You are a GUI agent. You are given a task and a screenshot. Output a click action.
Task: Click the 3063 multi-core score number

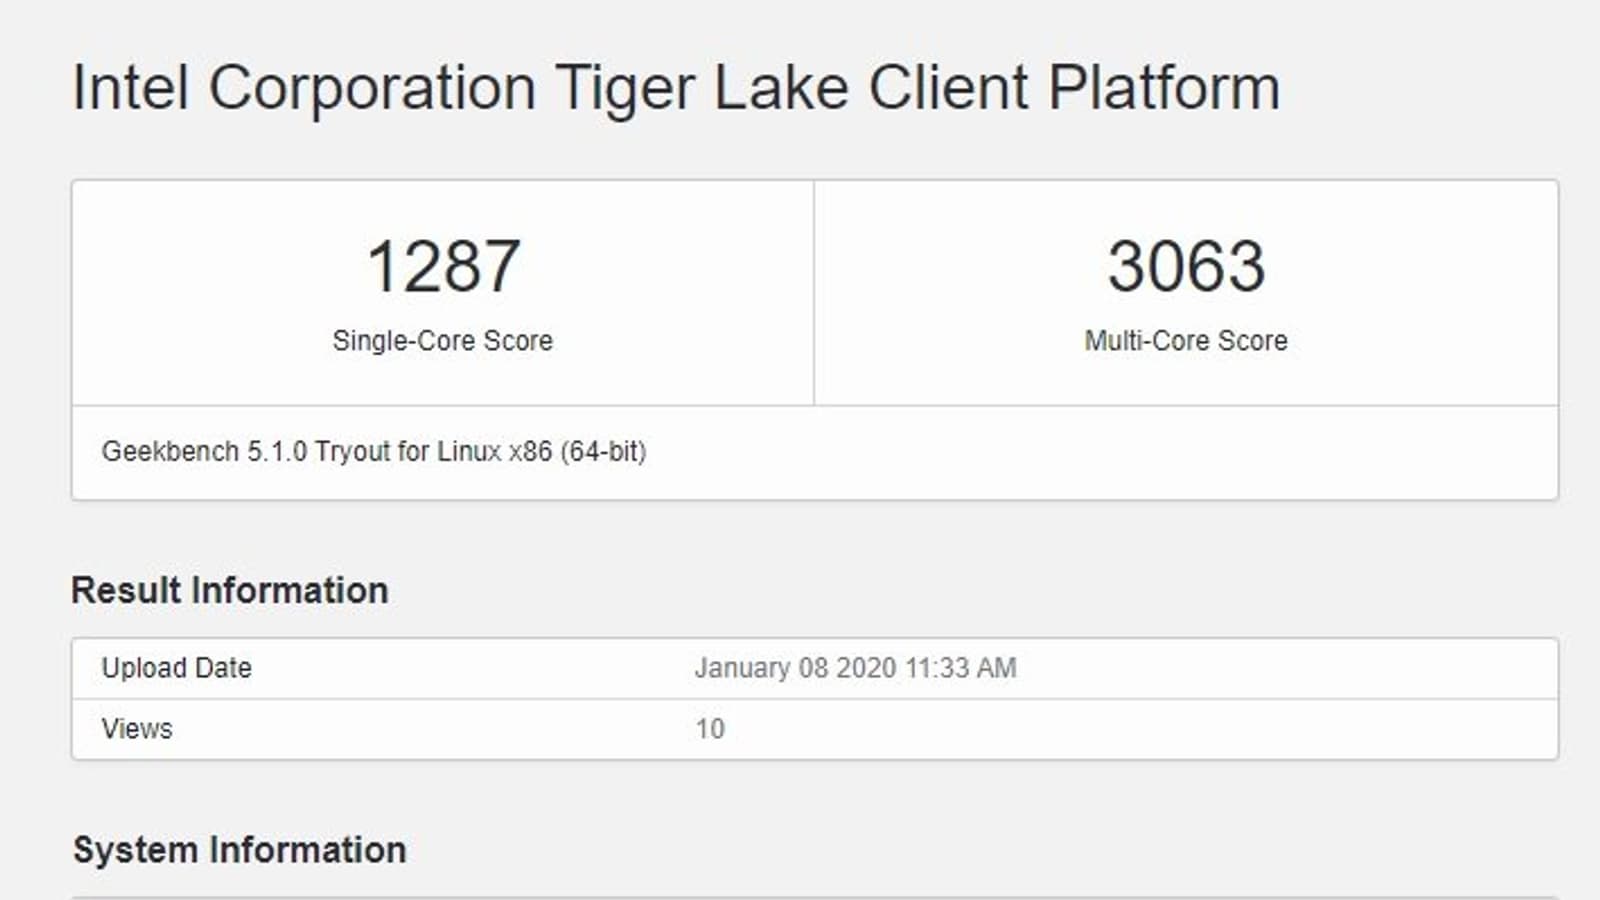click(1186, 267)
